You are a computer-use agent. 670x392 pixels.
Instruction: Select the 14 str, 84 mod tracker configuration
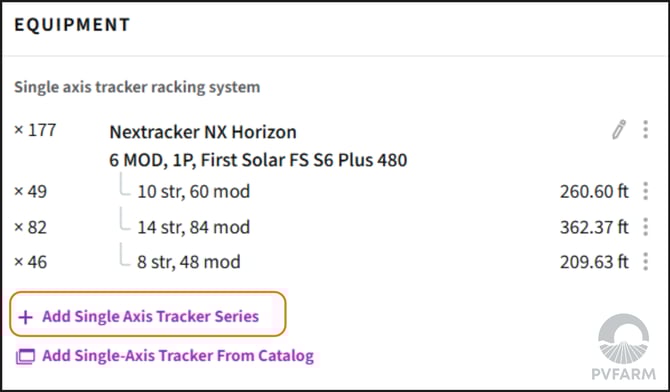[x=194, y=227]
